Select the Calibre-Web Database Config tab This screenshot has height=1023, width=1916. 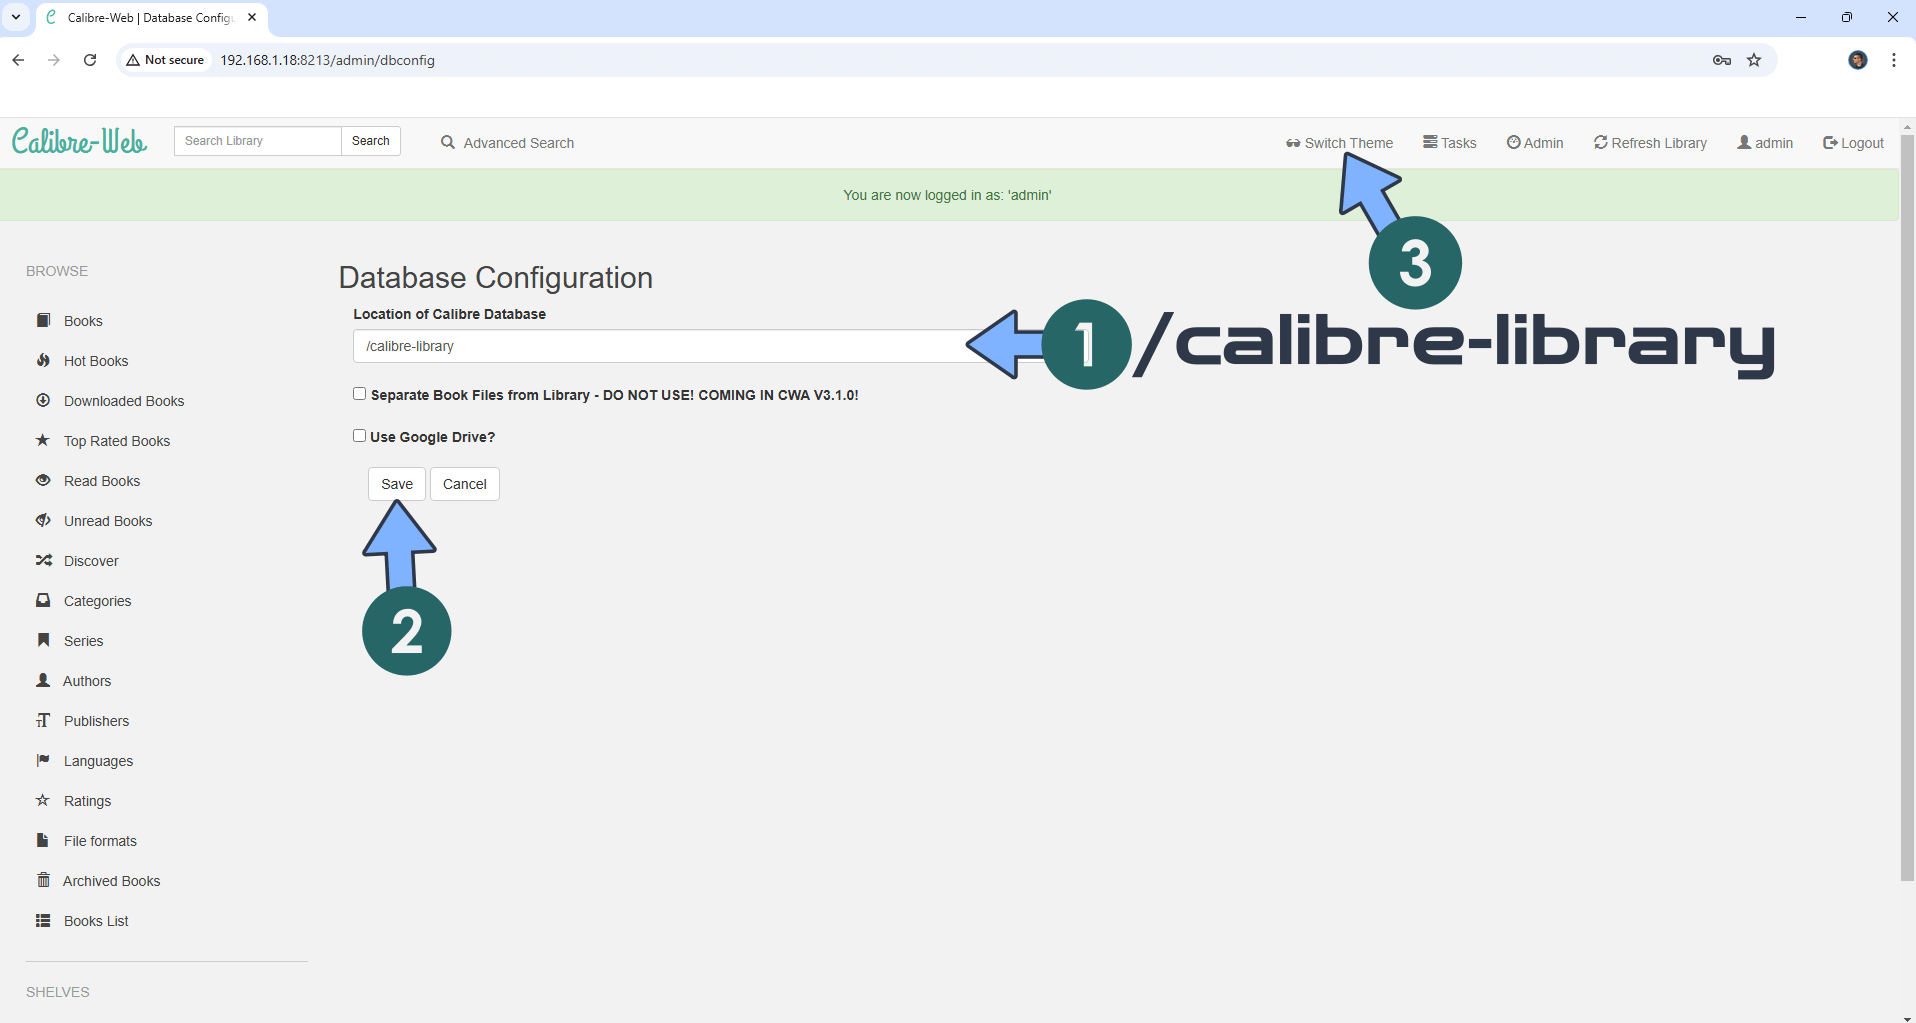click(150, 18)
